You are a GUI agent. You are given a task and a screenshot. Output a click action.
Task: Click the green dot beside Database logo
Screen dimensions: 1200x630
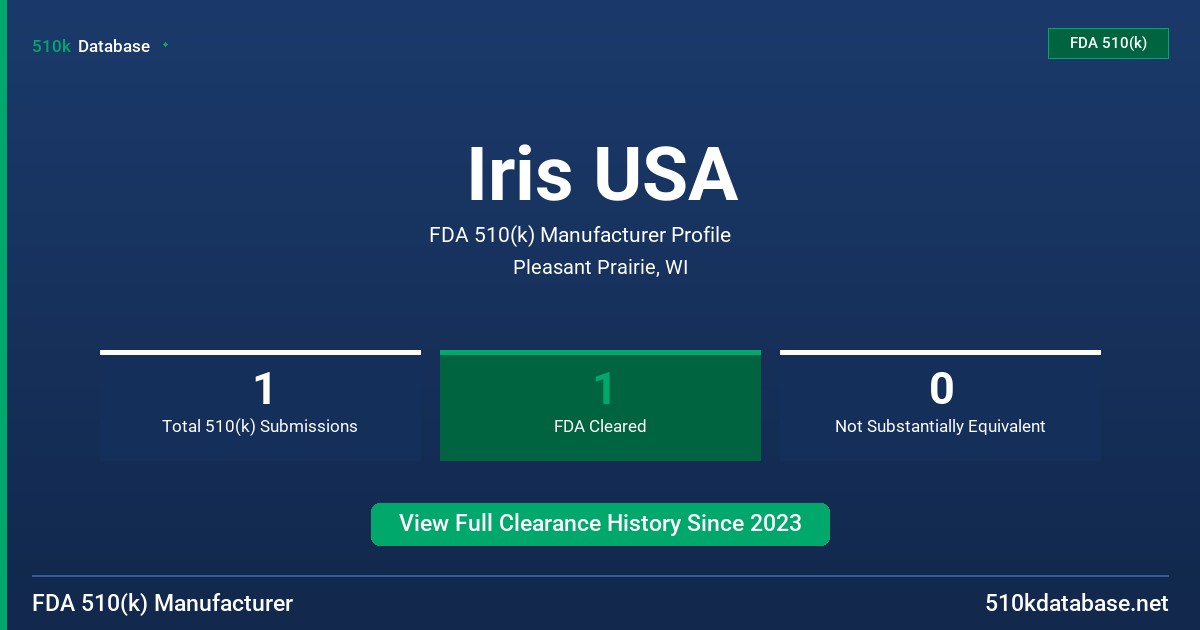click(165, 45)
